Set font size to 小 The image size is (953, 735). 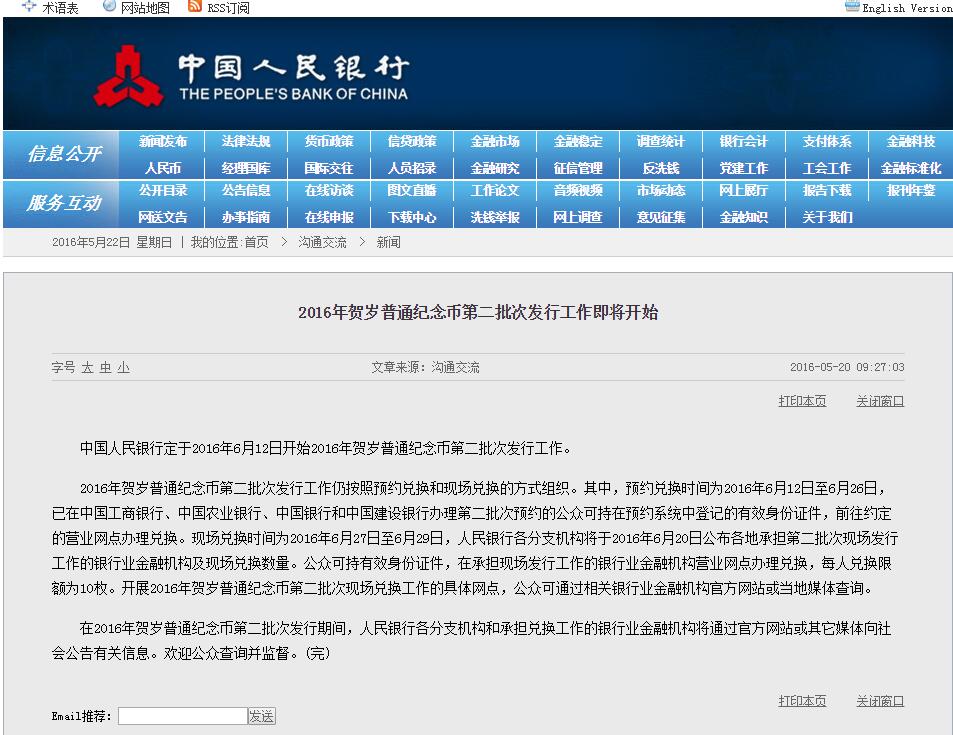click(x=123, y=367)
